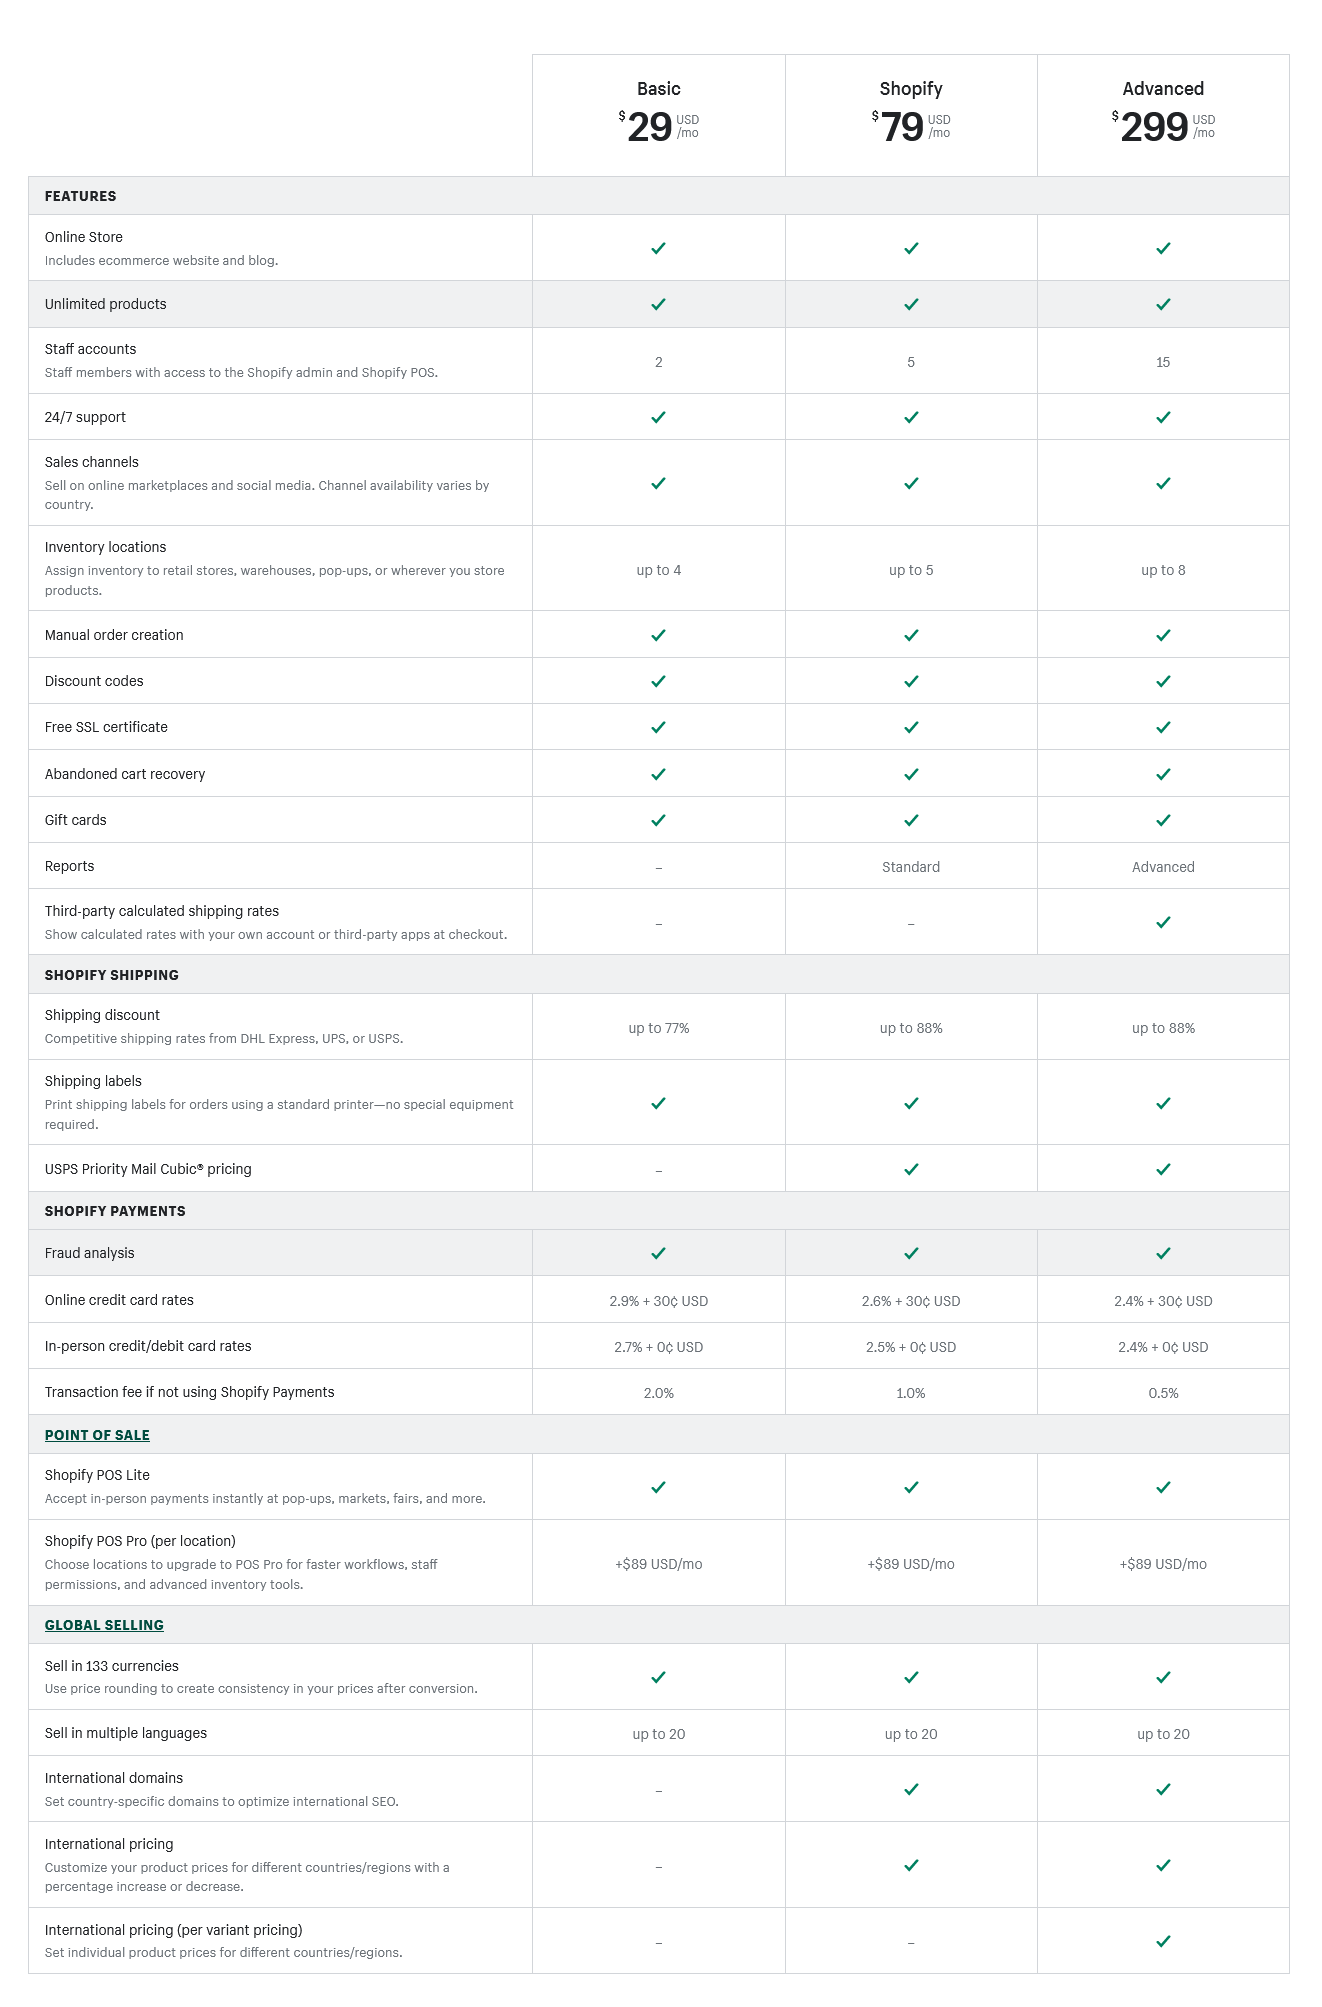Click Advanced per variant pricing checkmark
Image resolution: width=1322 pixels, height=2007 pixels.
tap(1163, 1941)
